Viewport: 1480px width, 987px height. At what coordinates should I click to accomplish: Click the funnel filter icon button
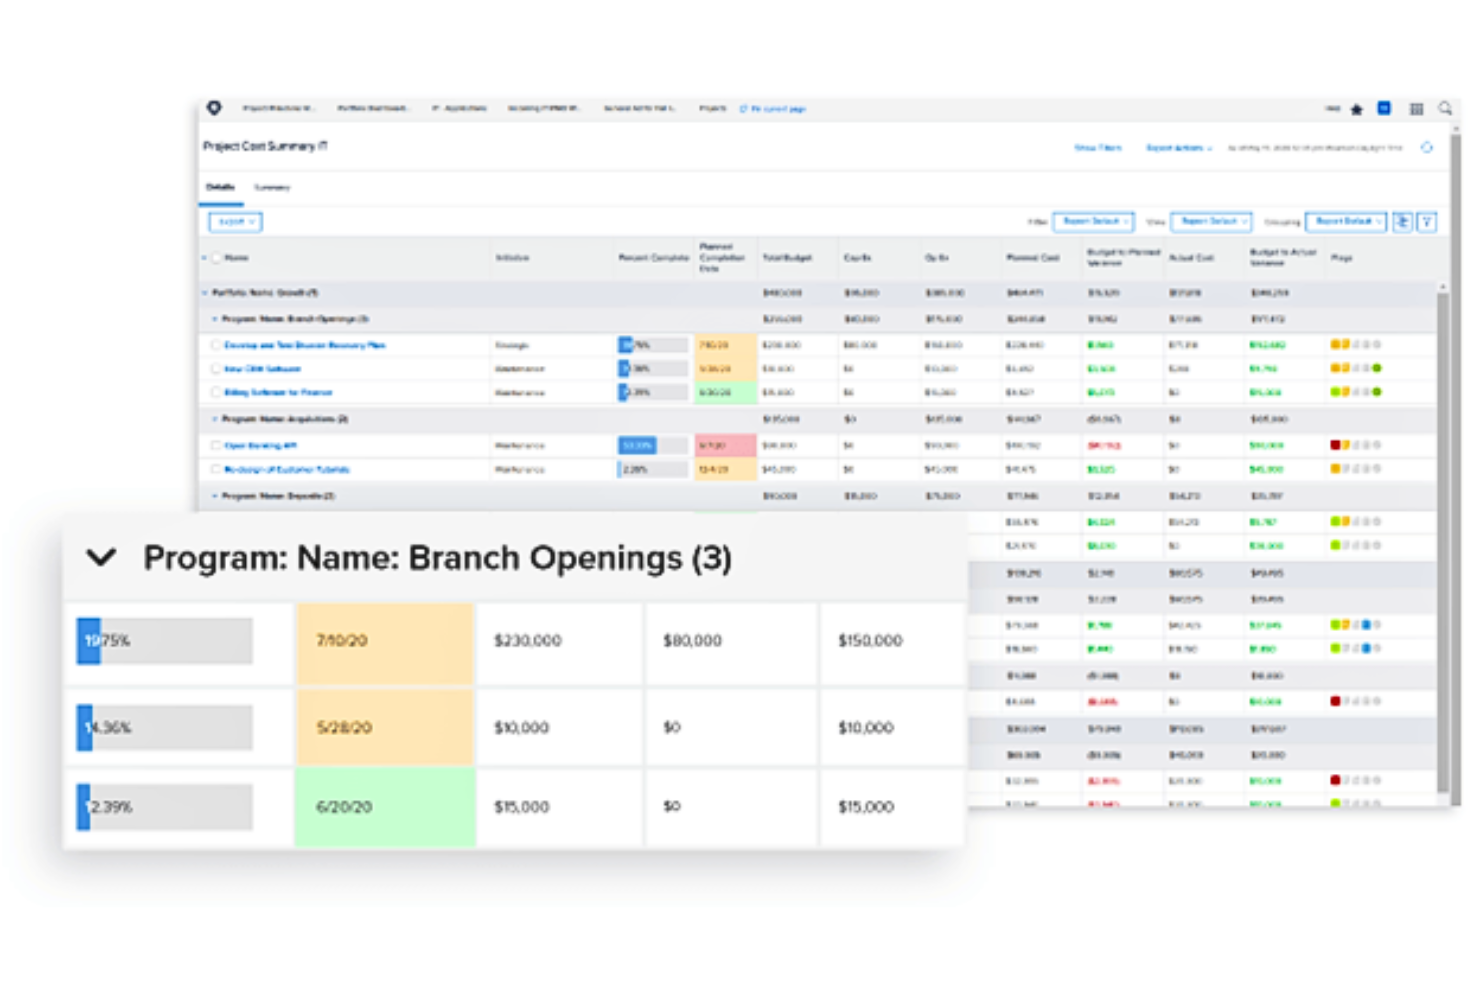coord(1427,221)
